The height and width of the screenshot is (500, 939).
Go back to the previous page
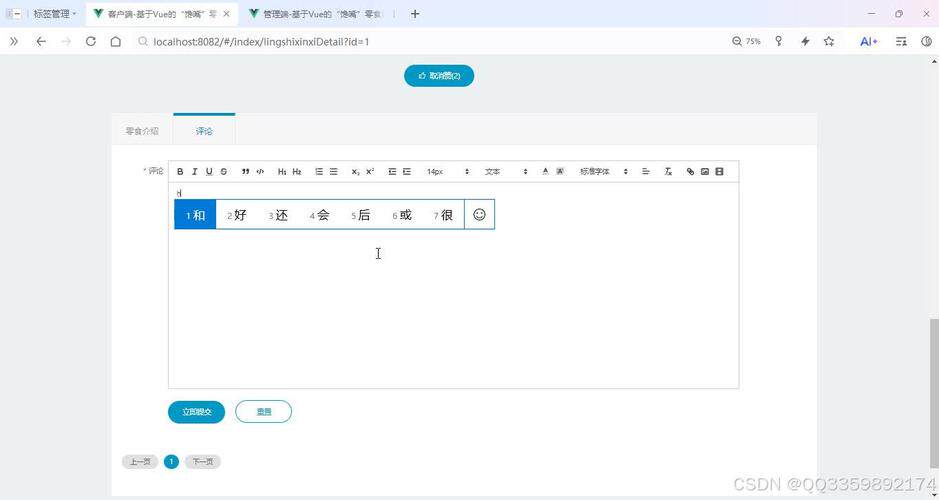[41, 41]
